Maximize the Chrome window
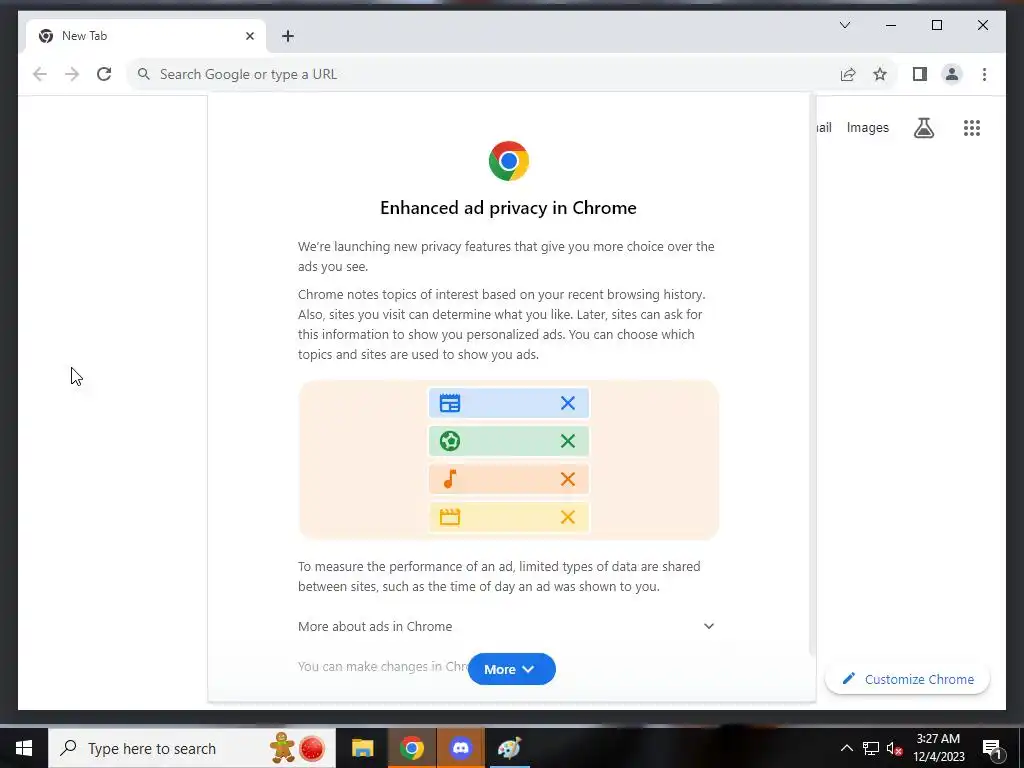1024x768 pixels. (x=936, y=25)
